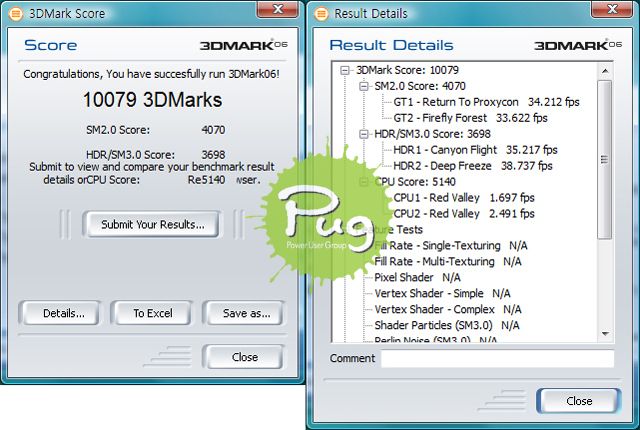Export results with To Excel button
This screenshot has width=640, height=430.
[x=152, y=313]
